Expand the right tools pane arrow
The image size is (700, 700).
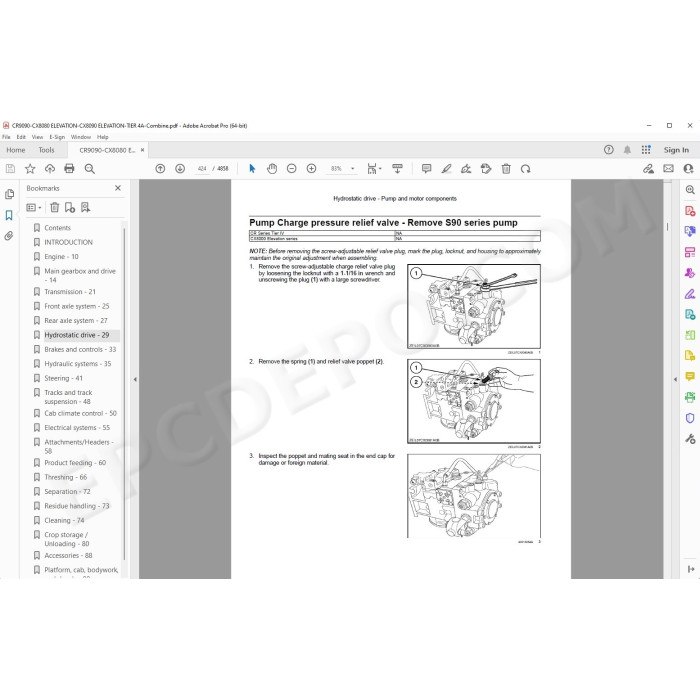click(x=675, y=379)
